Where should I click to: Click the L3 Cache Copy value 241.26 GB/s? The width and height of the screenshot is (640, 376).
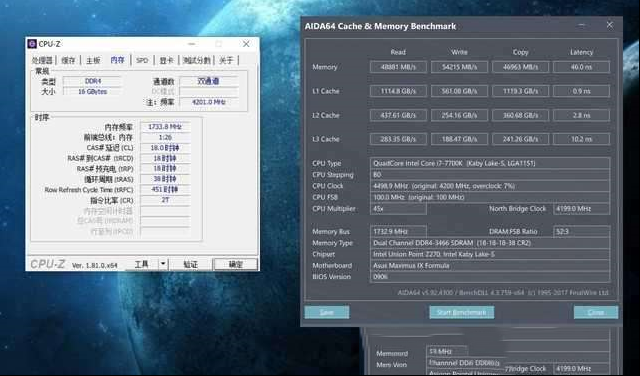click(520, 139)
